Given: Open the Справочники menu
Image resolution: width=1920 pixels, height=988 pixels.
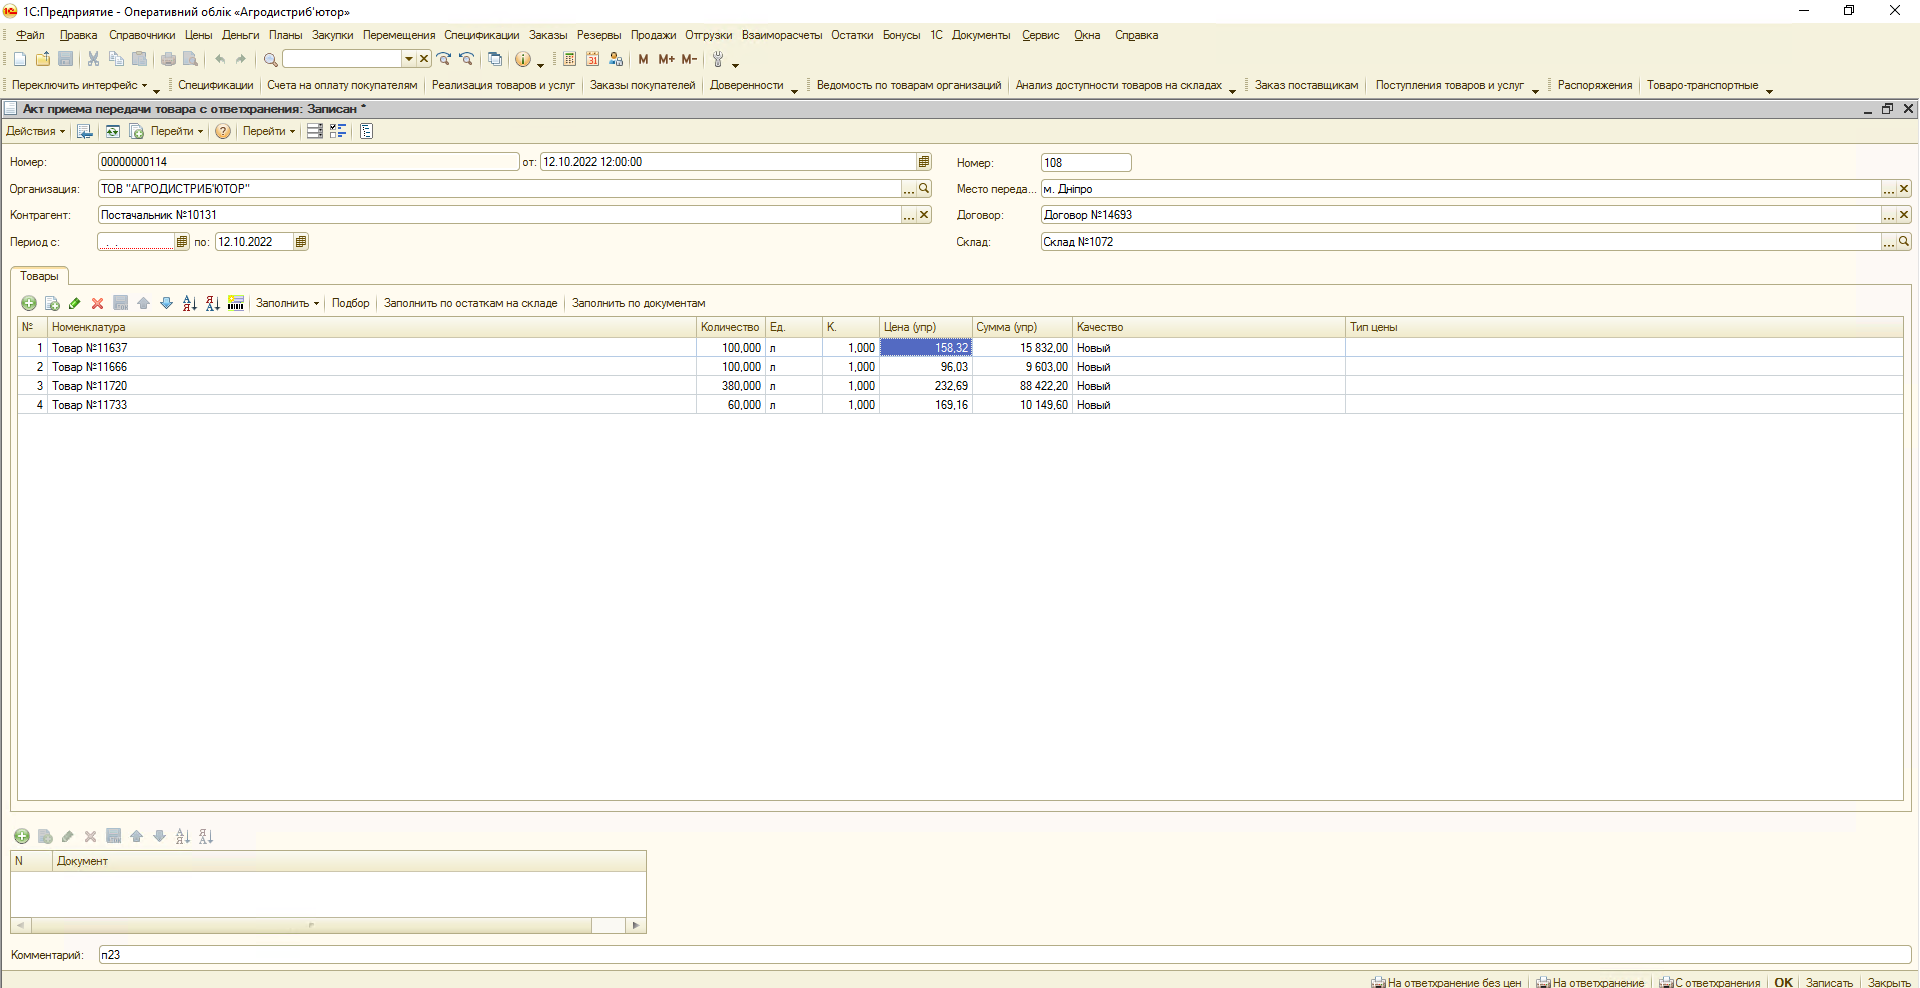Looking at the screenshot, I should pos(142,35).
